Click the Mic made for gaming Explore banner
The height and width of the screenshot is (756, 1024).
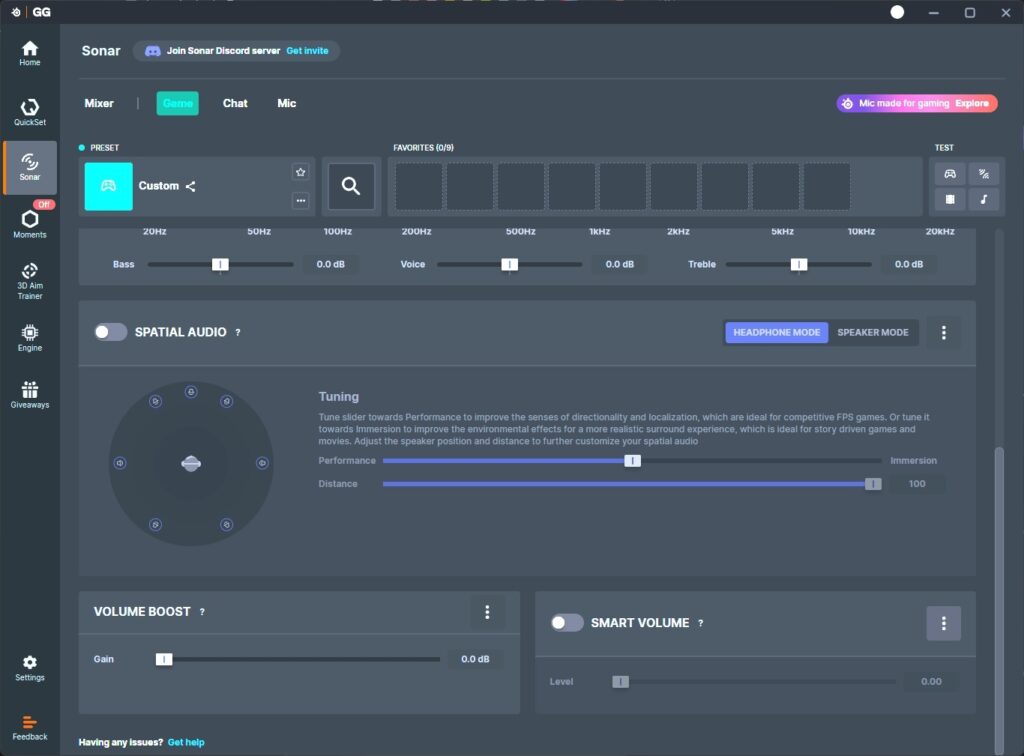click(x=917, y=103)
